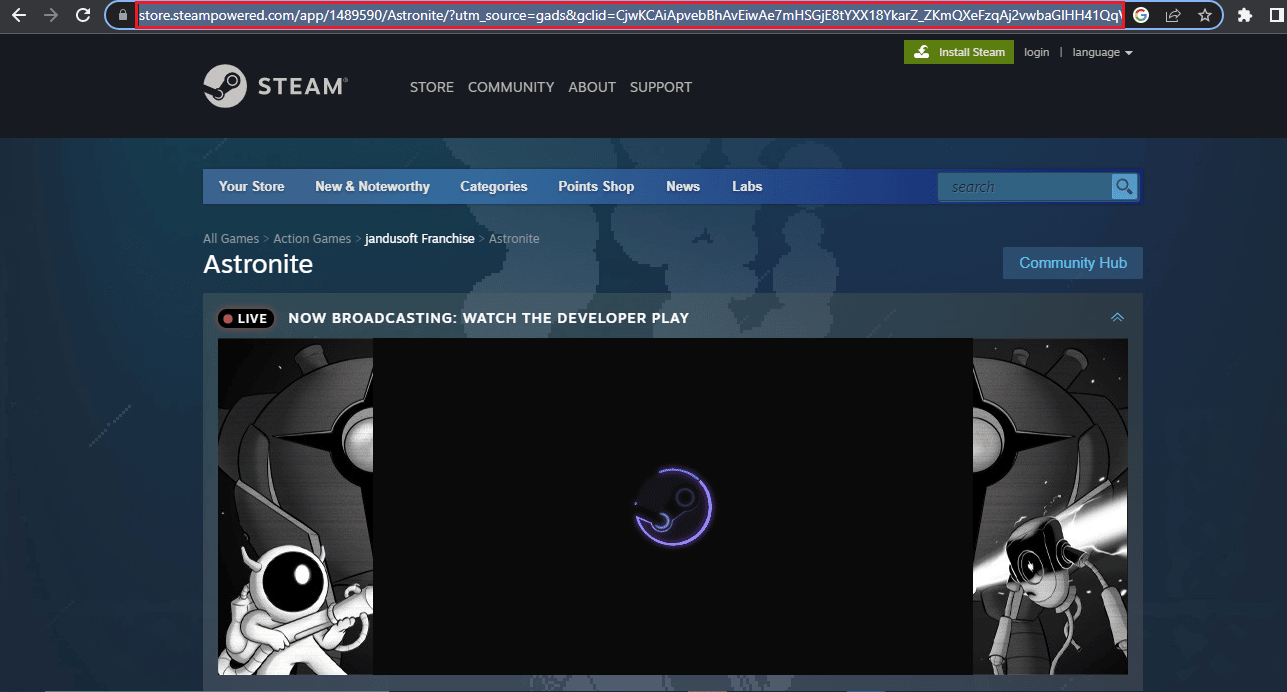Click the Install Steam button

point(959,52)
